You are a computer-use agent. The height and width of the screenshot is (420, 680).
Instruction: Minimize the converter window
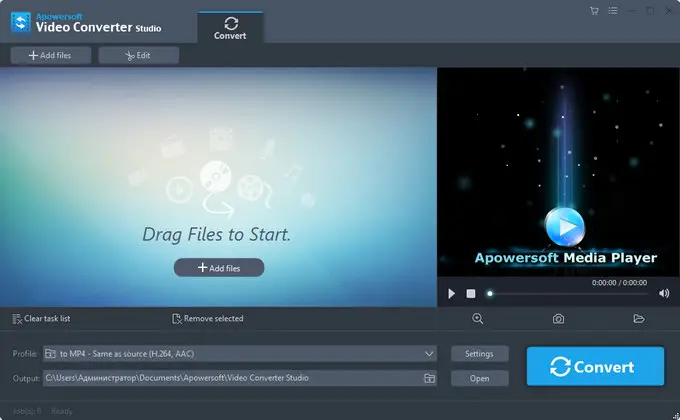[x=632, y=11]
